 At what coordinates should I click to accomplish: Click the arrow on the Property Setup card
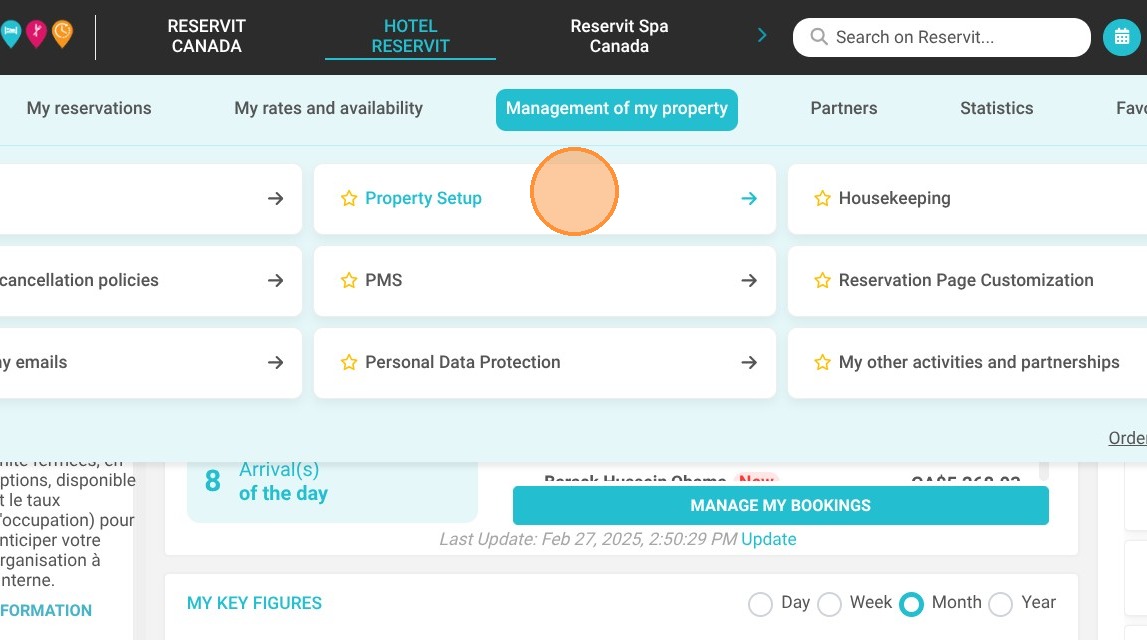749,198
